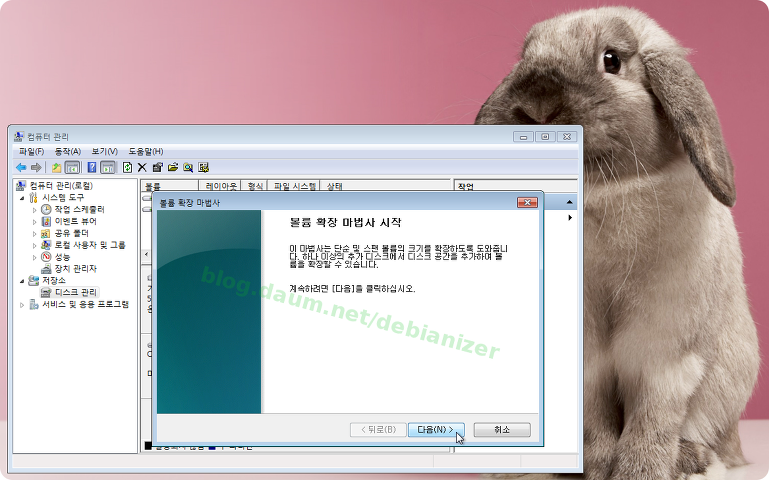Image resolution: width=769 pixels, height=480 pixels.
Task: Select the 디스크 관리 tree item
Action: (x=70, y=292)
